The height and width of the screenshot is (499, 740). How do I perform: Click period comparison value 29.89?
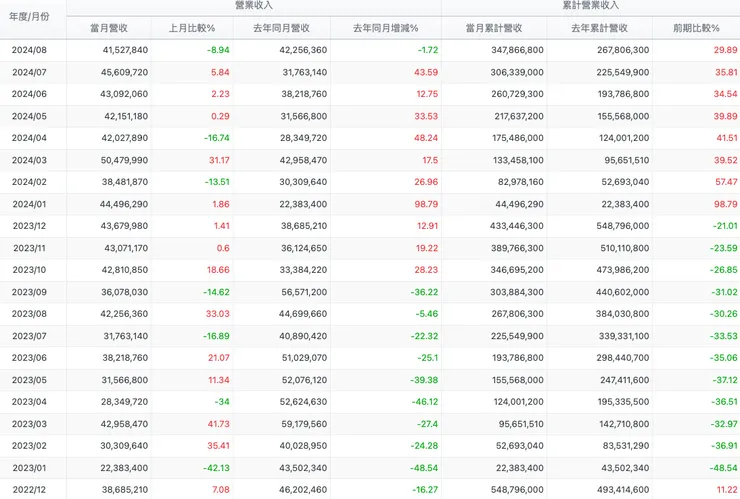point(725,50)
